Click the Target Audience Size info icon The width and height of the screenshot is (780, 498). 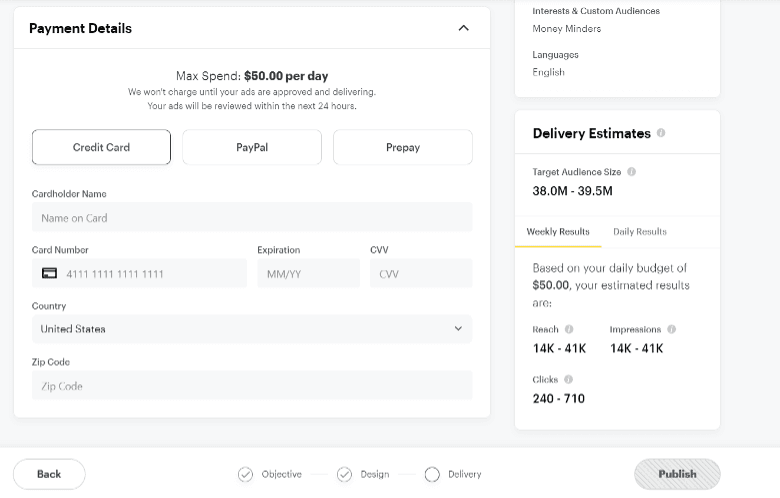coord(631,172)
